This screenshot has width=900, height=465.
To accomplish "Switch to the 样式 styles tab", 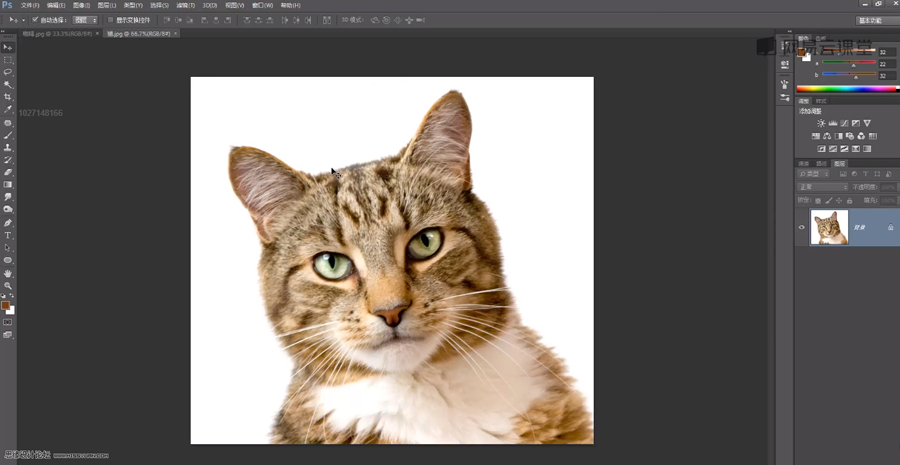I will coord(821,101).
